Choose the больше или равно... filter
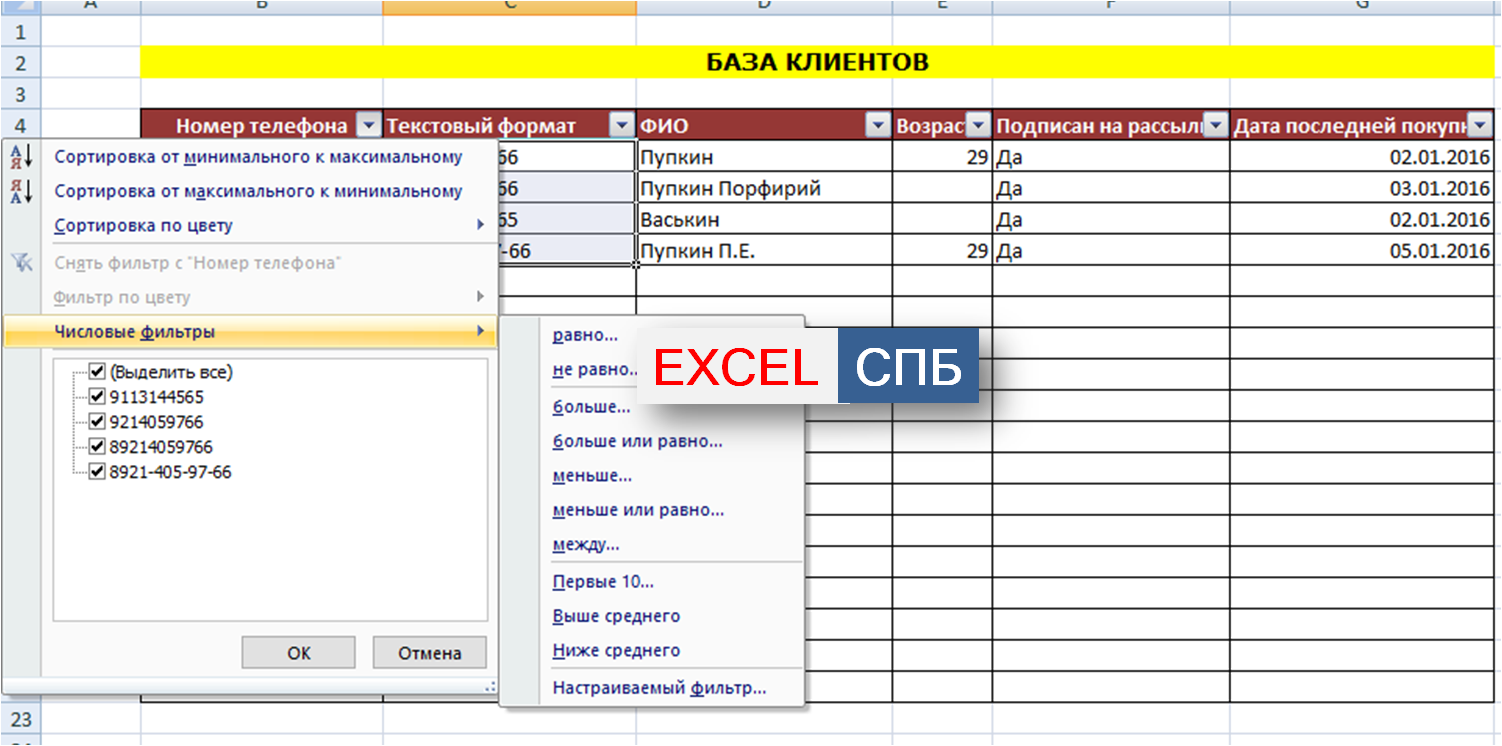Screen dimensions: 1502x746 pos(637,441)
